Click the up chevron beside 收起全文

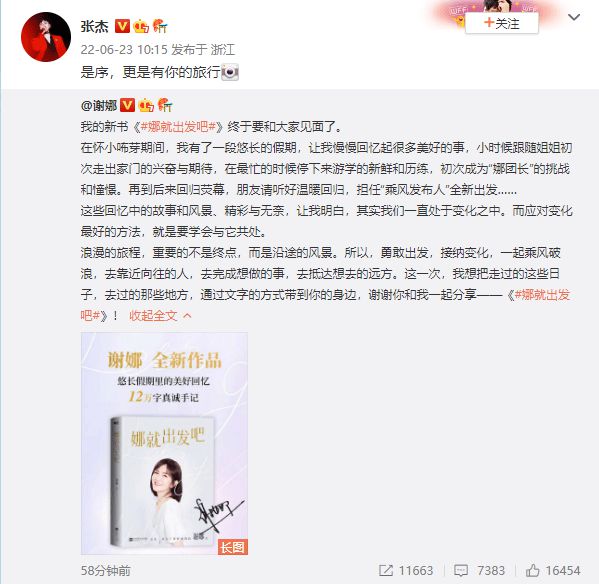tap(187, 315)
